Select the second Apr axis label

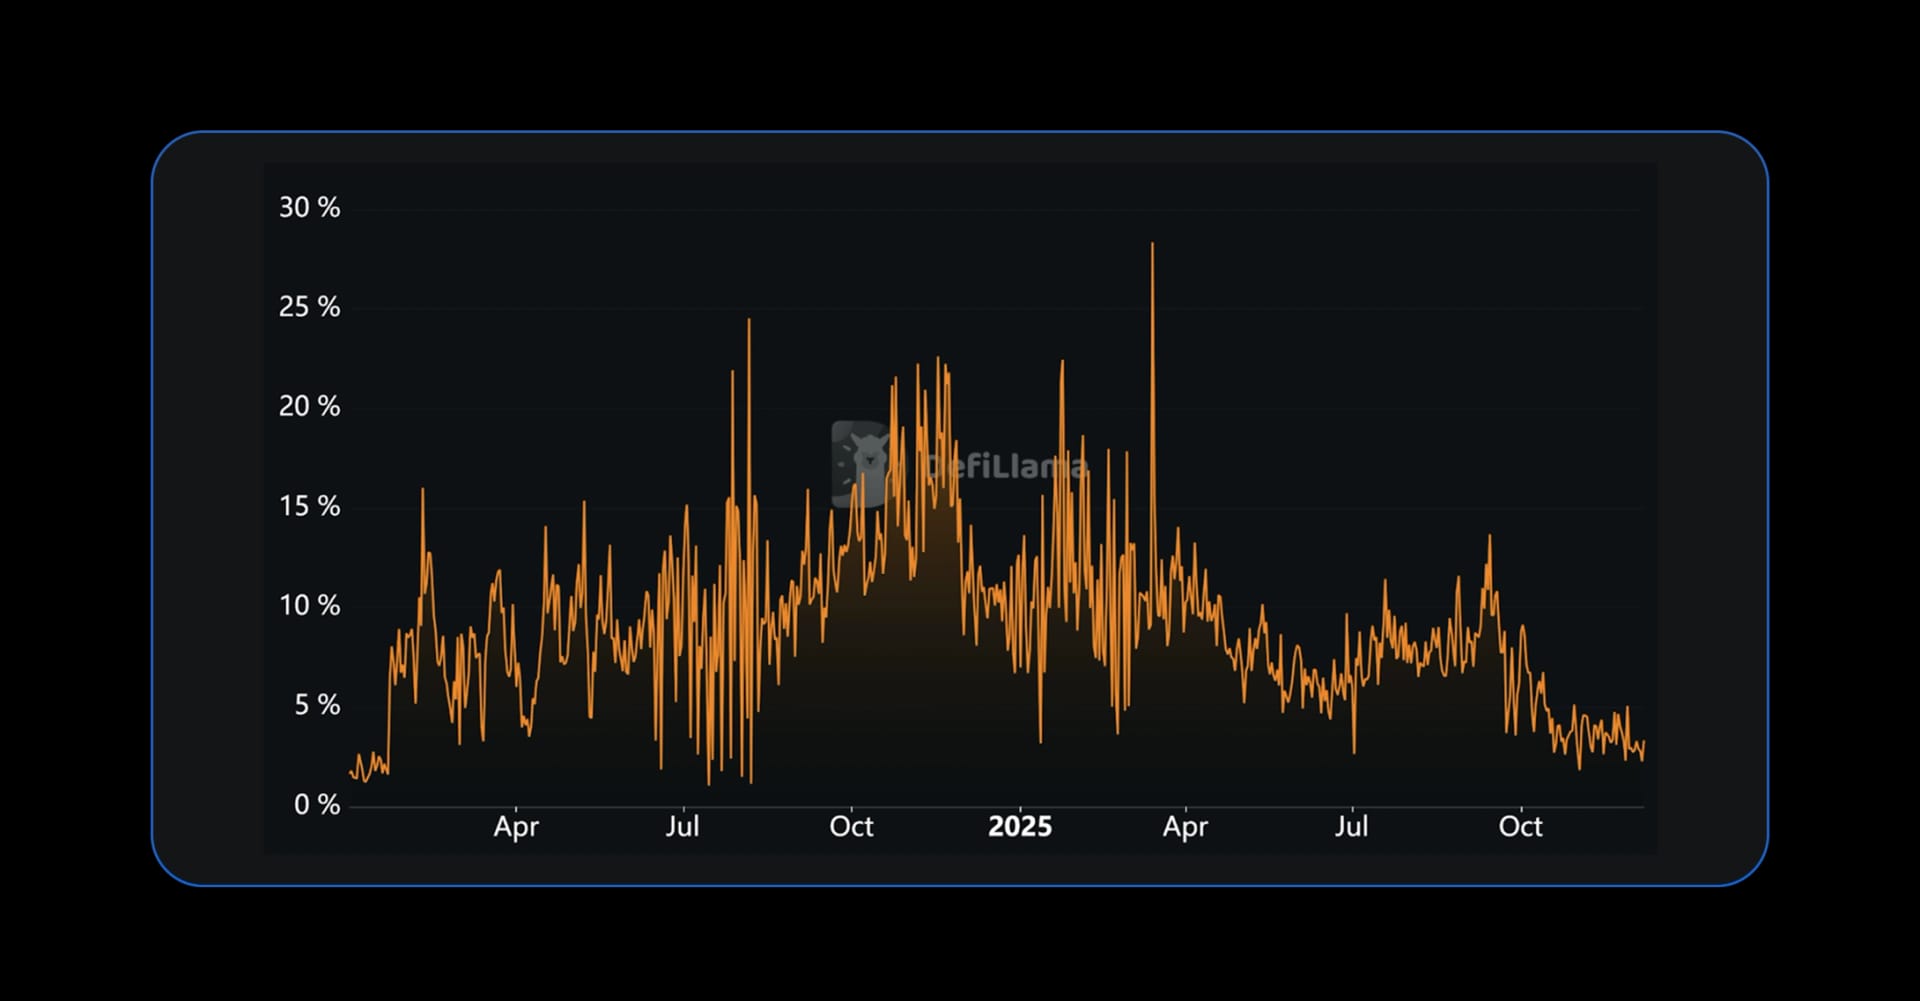[1186, 827]
